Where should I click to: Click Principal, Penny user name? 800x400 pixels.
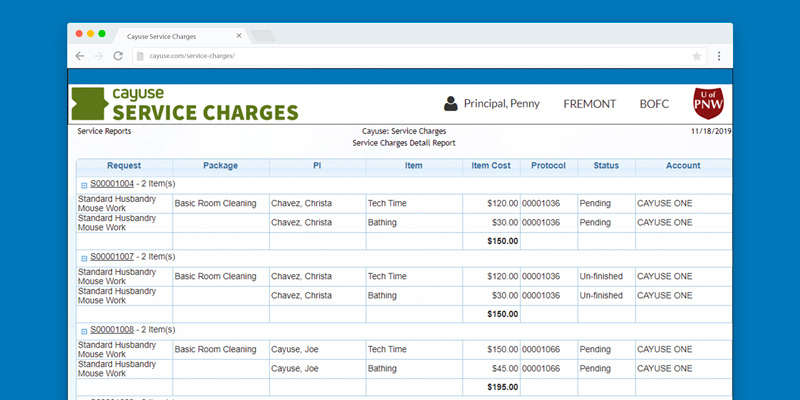pos(502,104)
